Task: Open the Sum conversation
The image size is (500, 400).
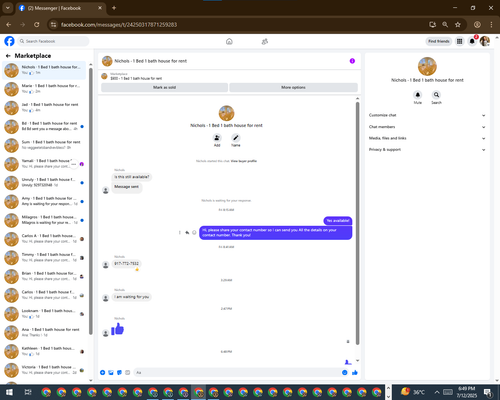Action: point(44,145)
